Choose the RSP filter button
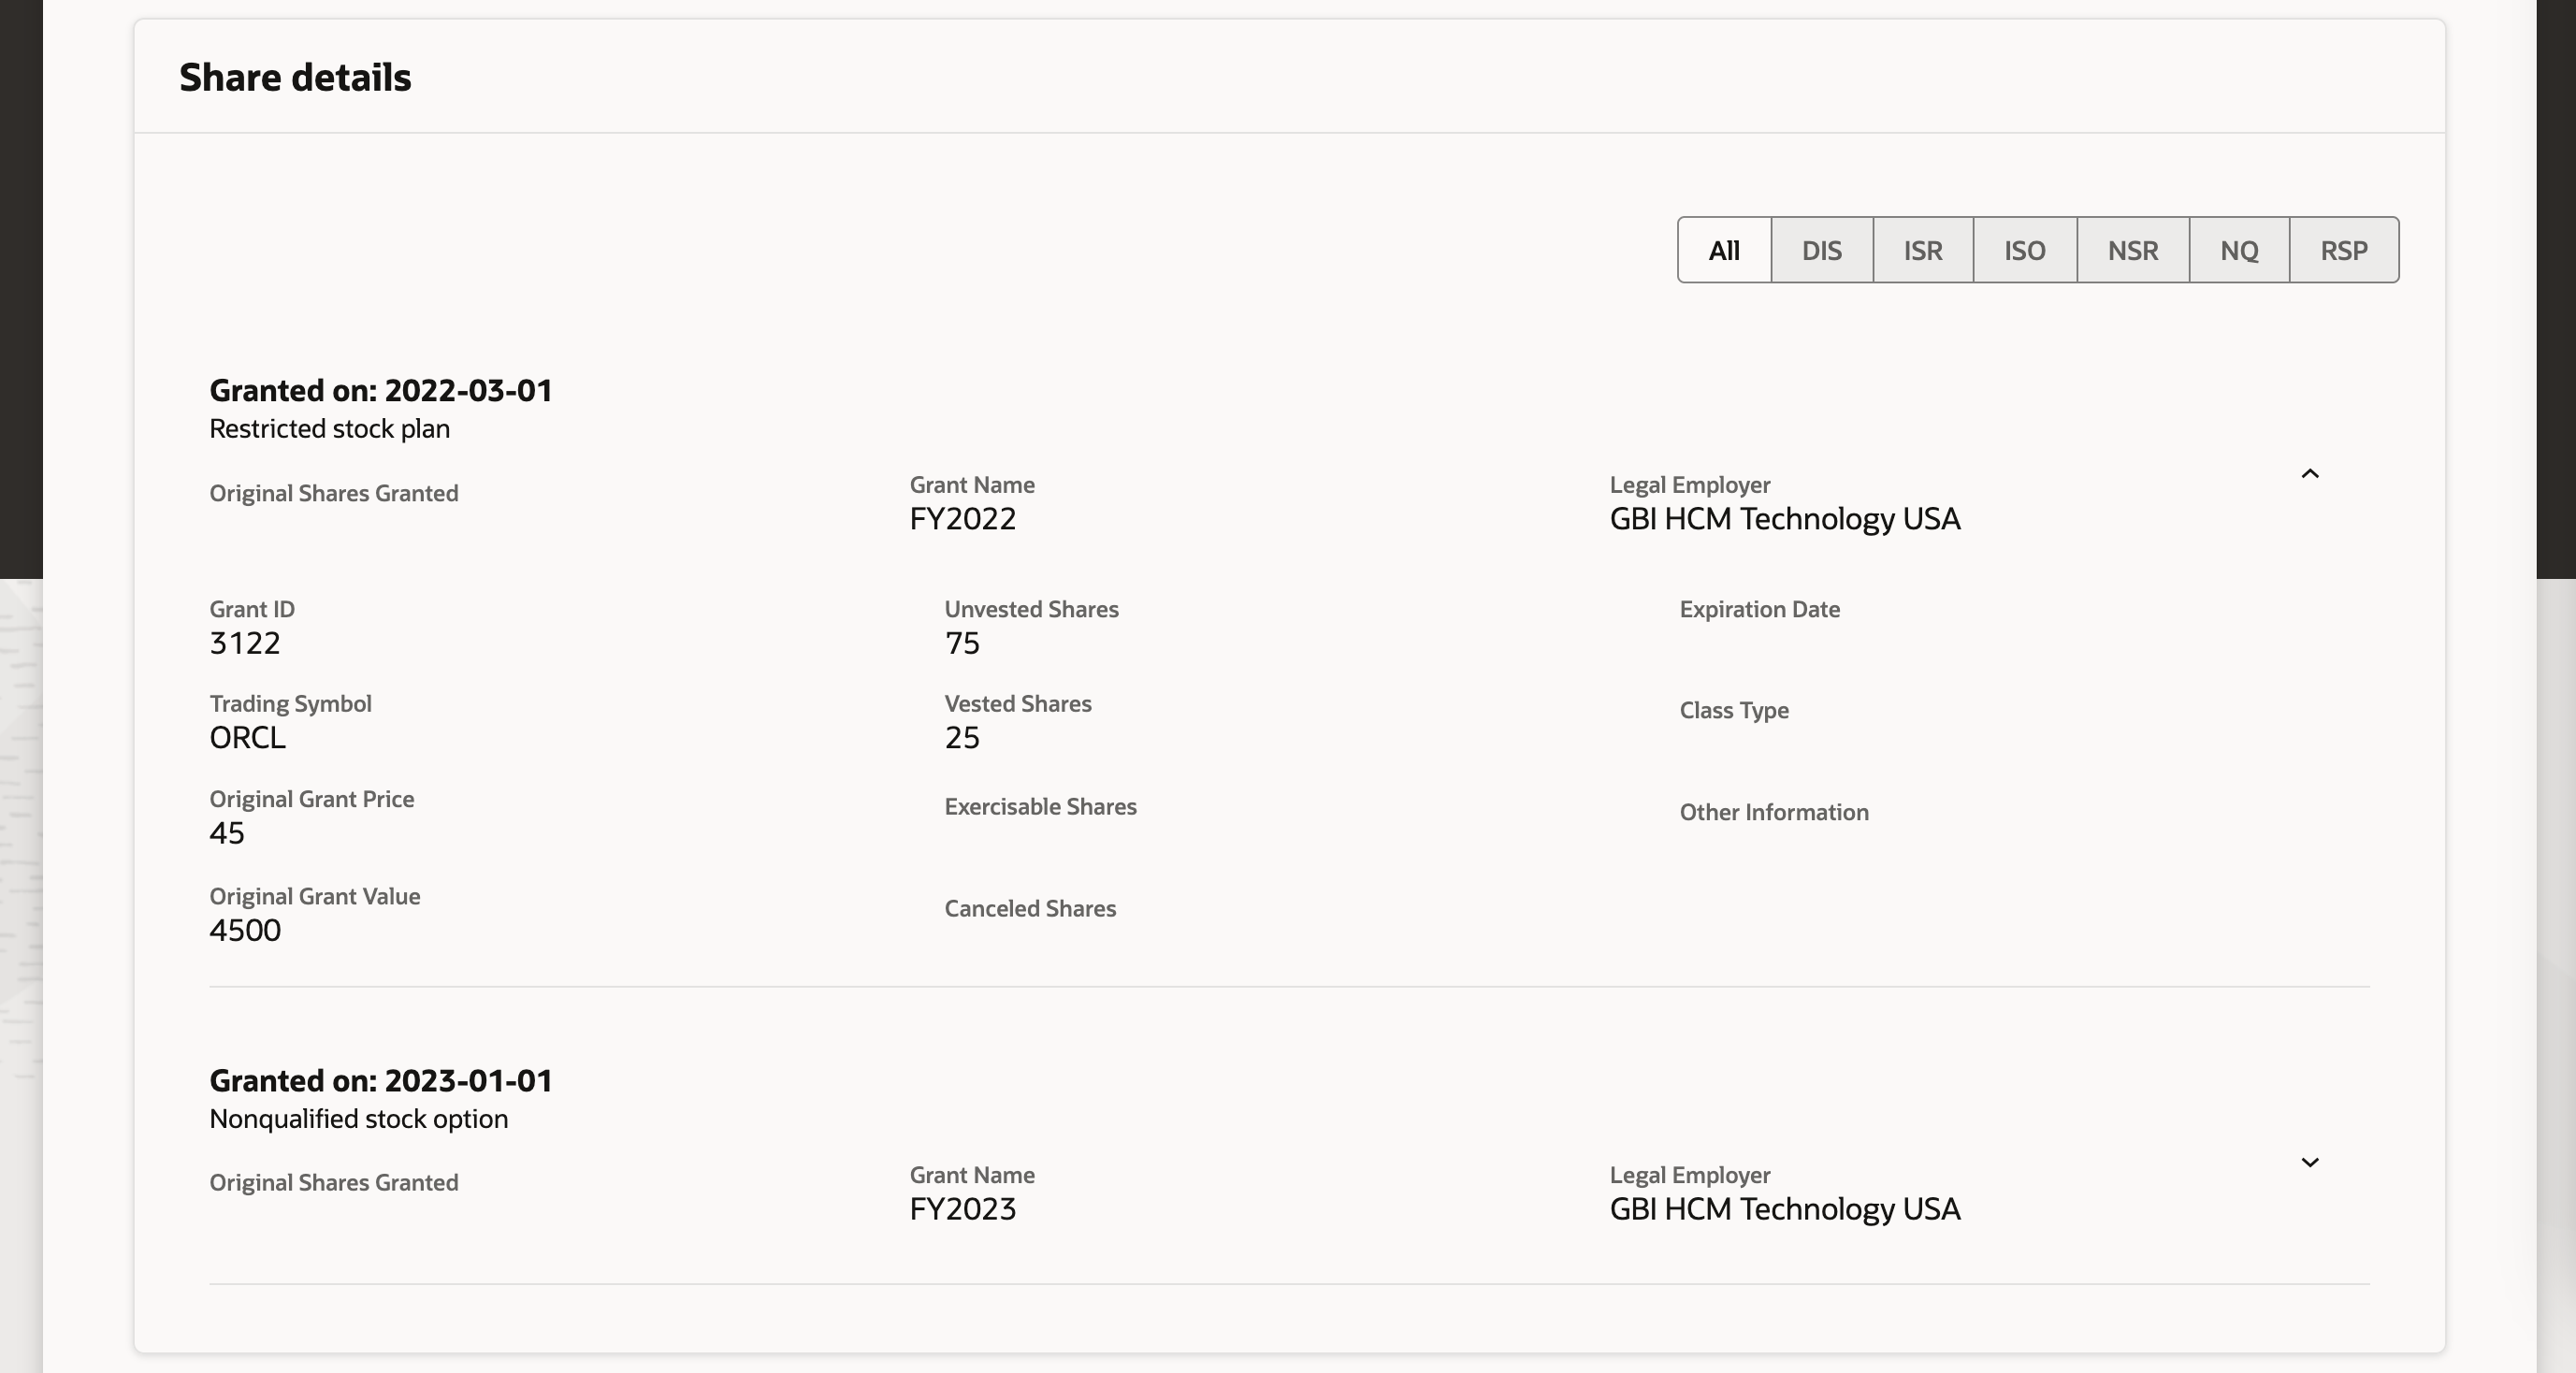The image size is (2576, 1373). pyautogui.click(x=2343, y=250)
